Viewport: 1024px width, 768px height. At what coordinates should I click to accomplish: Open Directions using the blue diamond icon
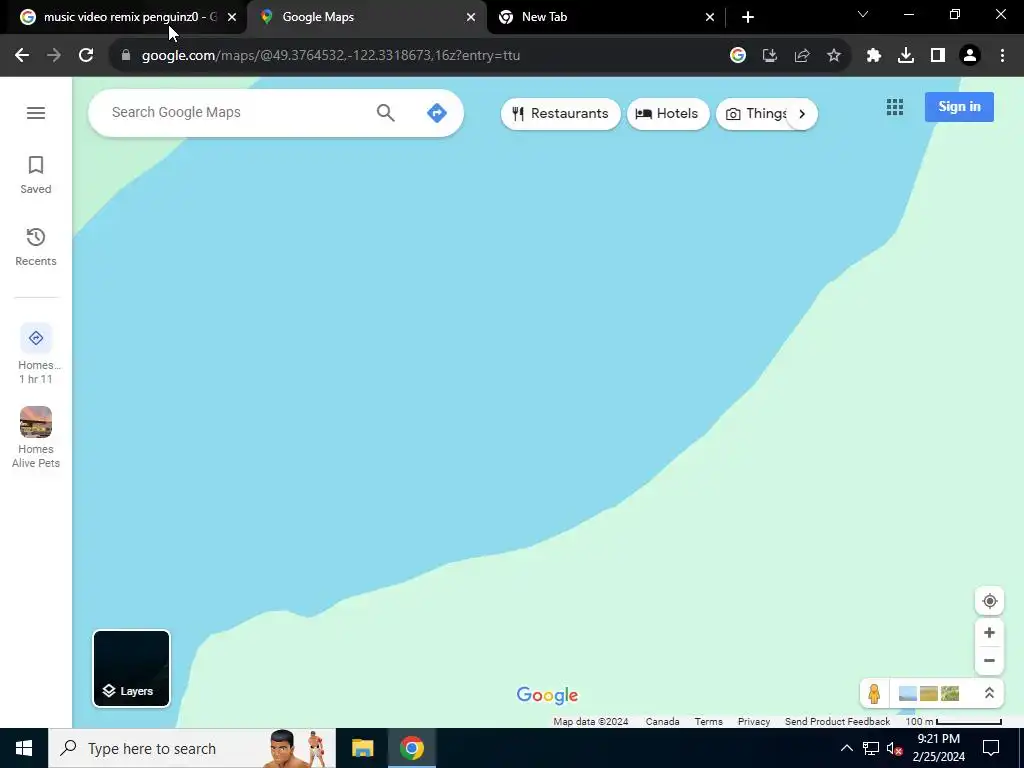(437, 113)
